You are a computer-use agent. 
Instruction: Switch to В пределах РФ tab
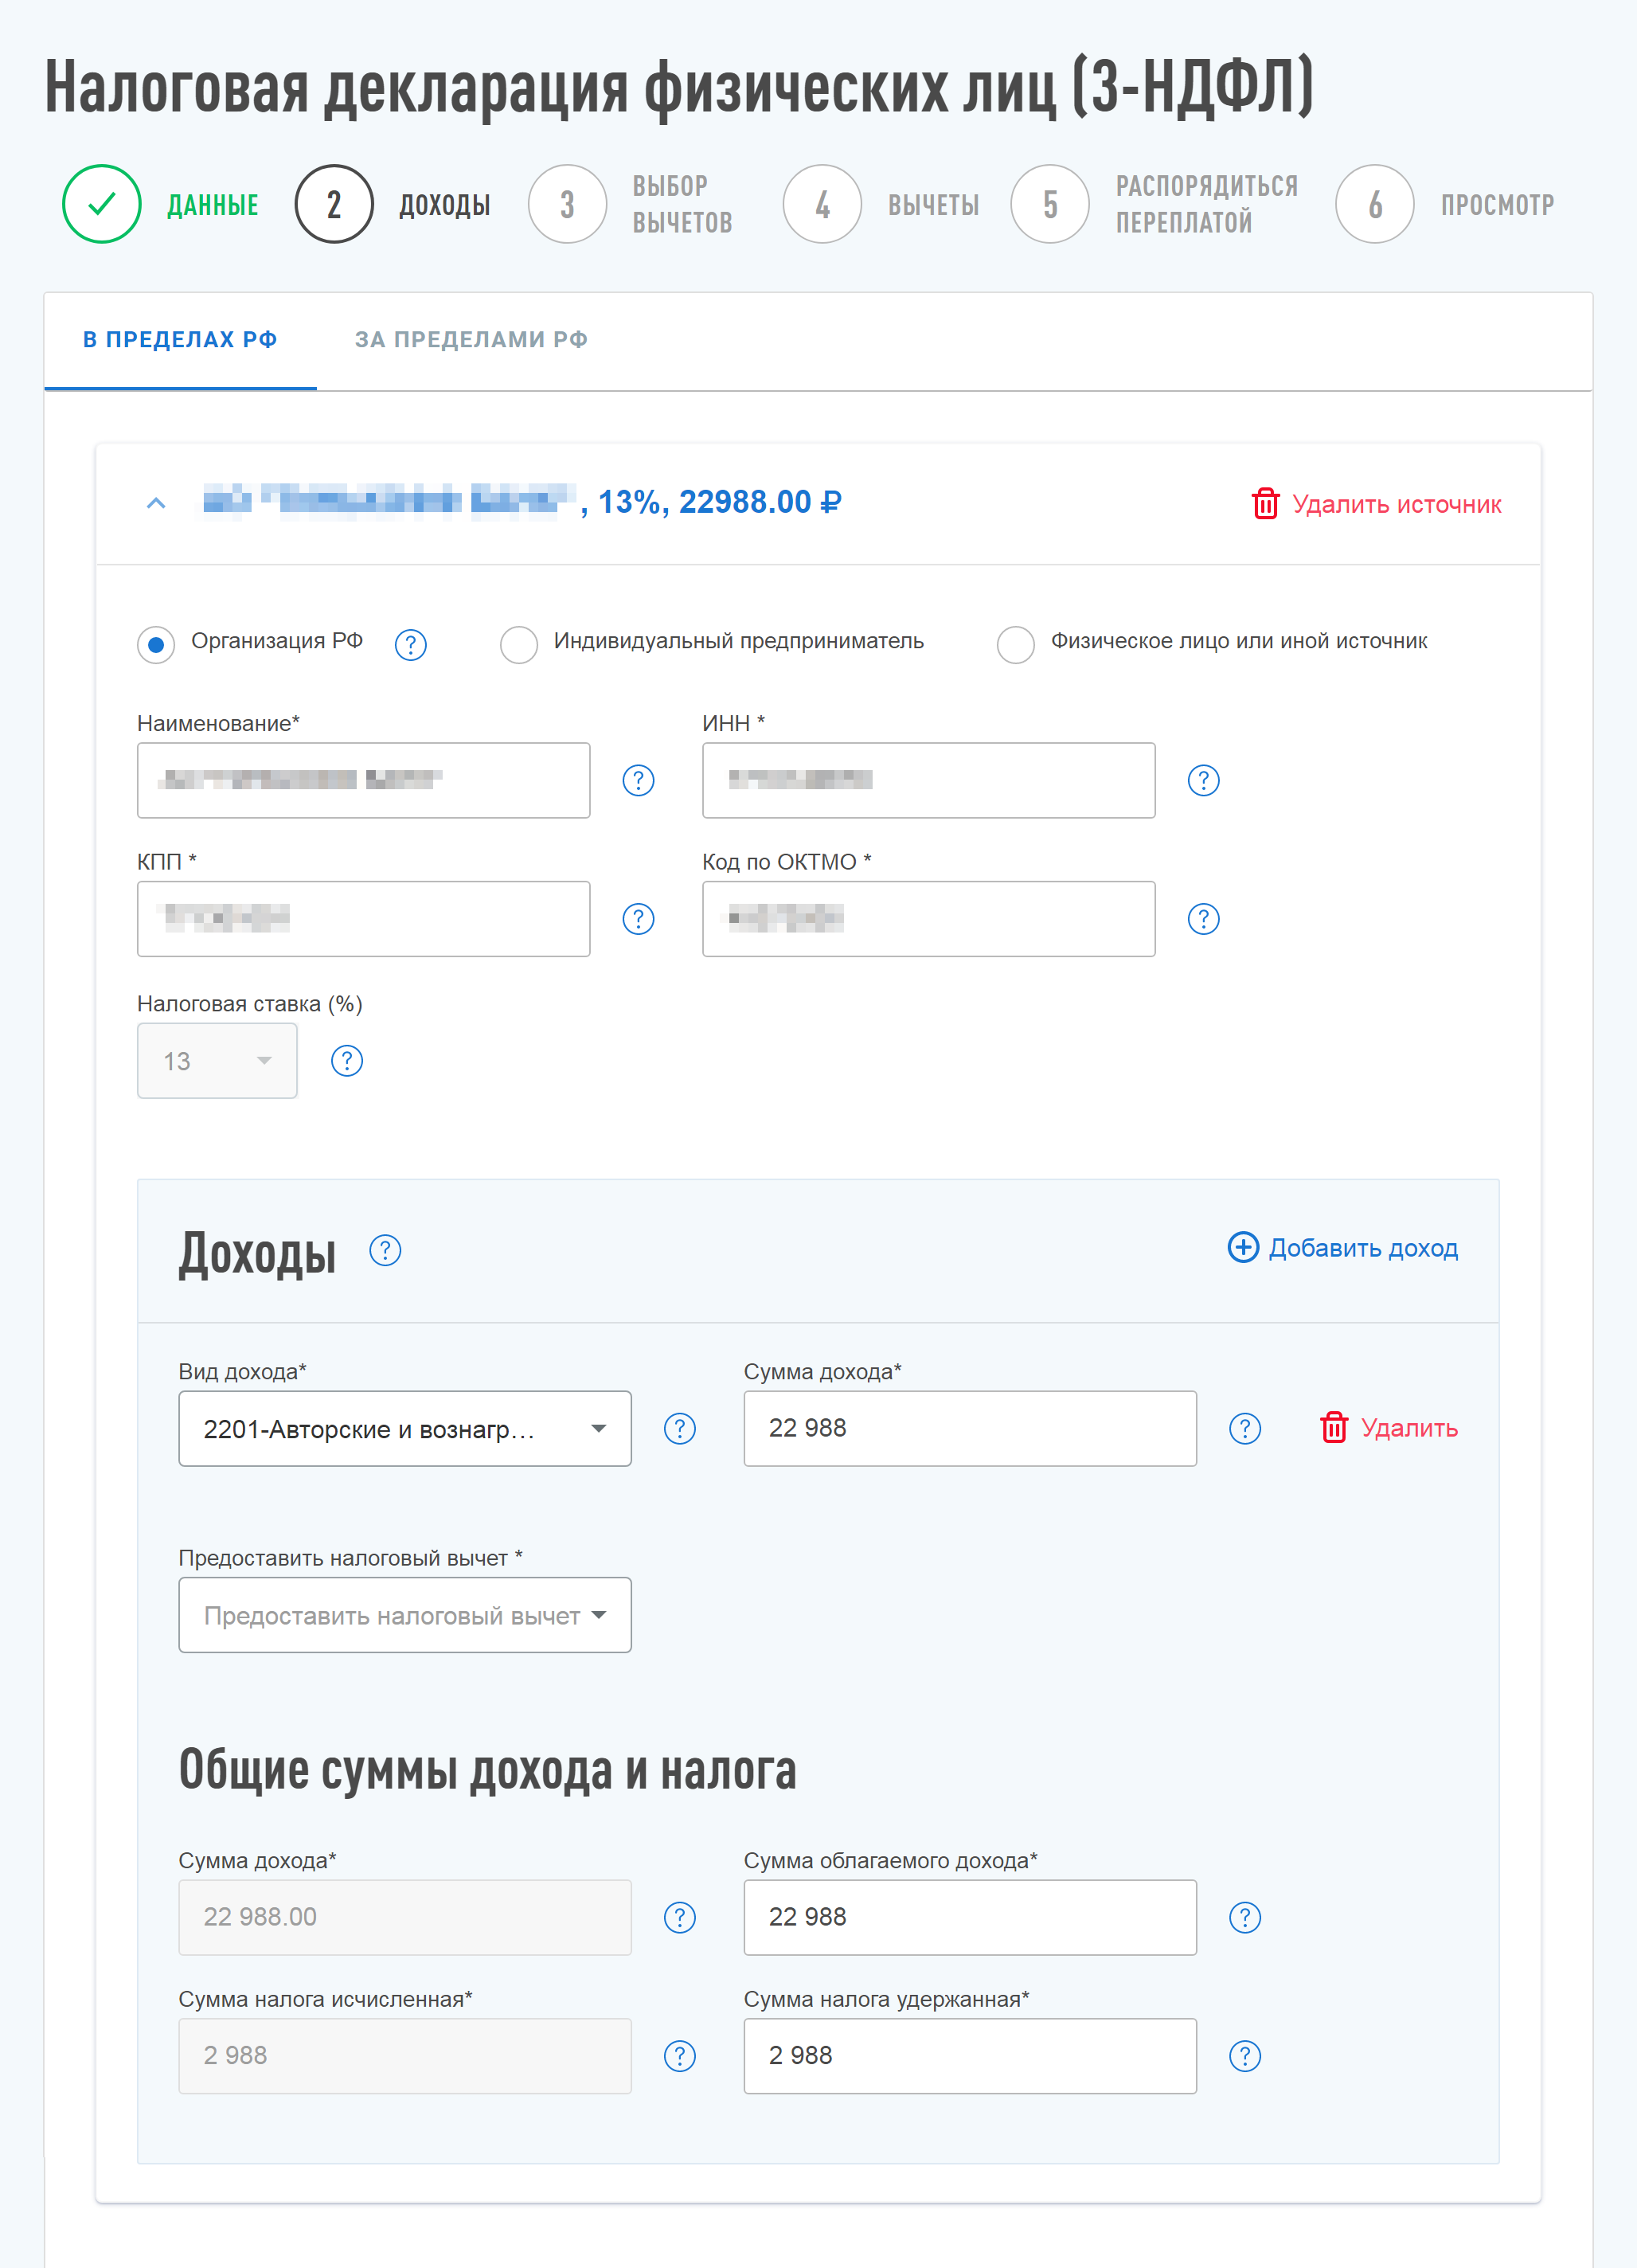[x=180, y=340]
